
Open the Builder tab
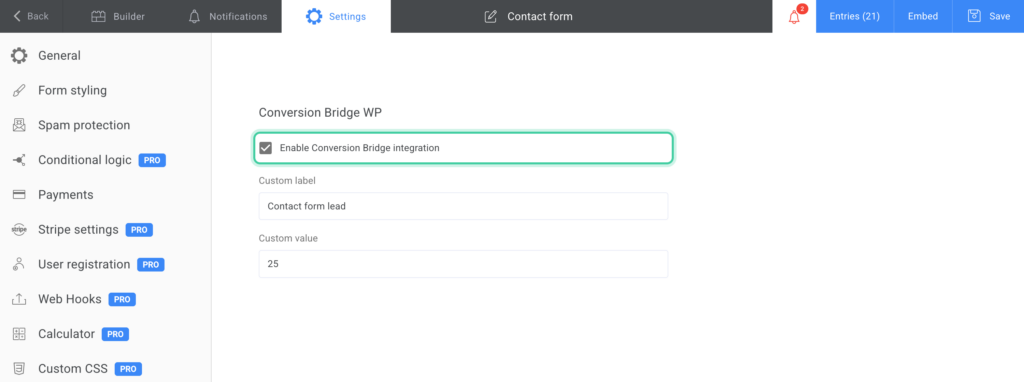(x=118, y=16)
